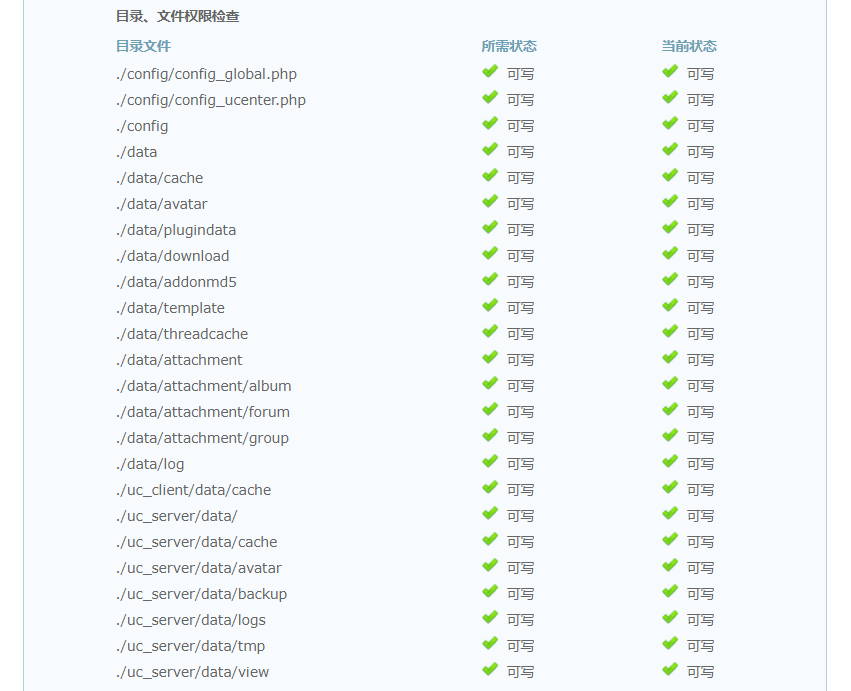Click the 目录、文件权限检查 heading
Screen dimensions: 851x691
tap(177, 16)
